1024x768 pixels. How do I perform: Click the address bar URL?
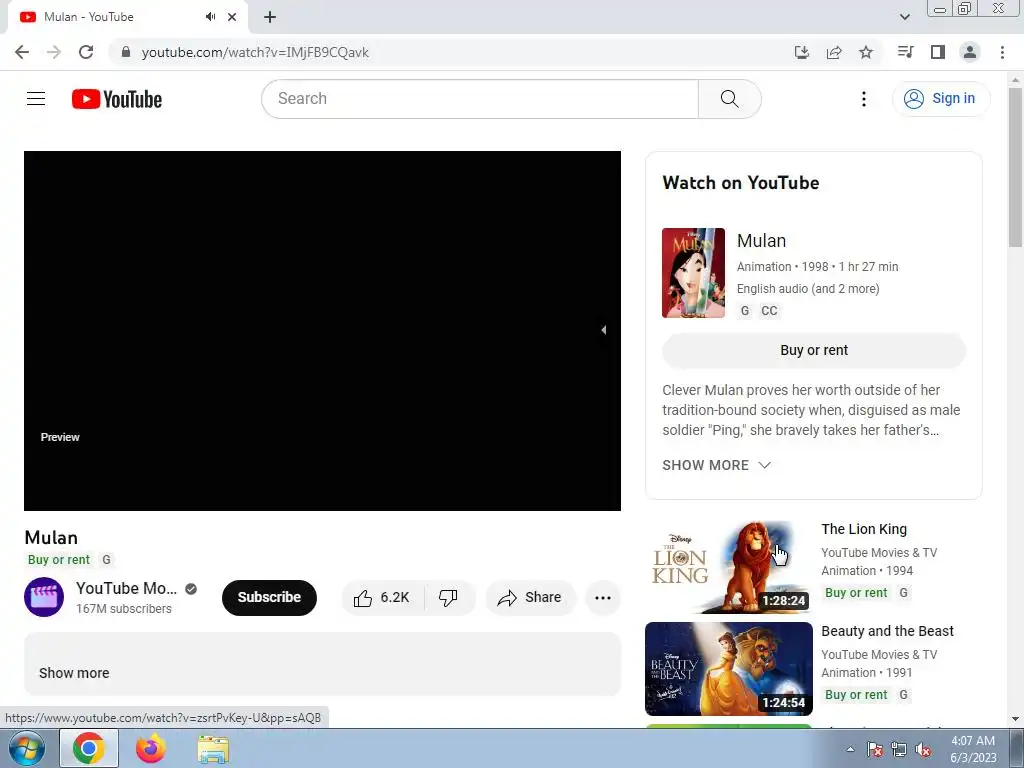click(x=255, y=52)
